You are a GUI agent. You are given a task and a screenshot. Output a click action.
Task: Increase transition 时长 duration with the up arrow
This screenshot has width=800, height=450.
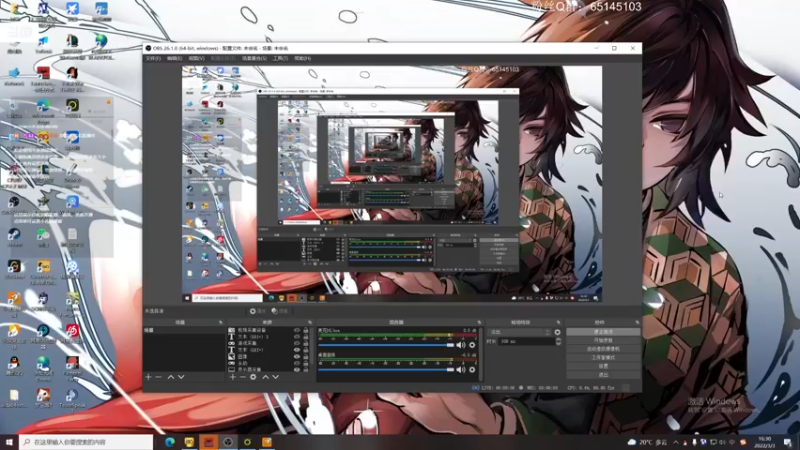pyautogui.click(x=558, y=339)
